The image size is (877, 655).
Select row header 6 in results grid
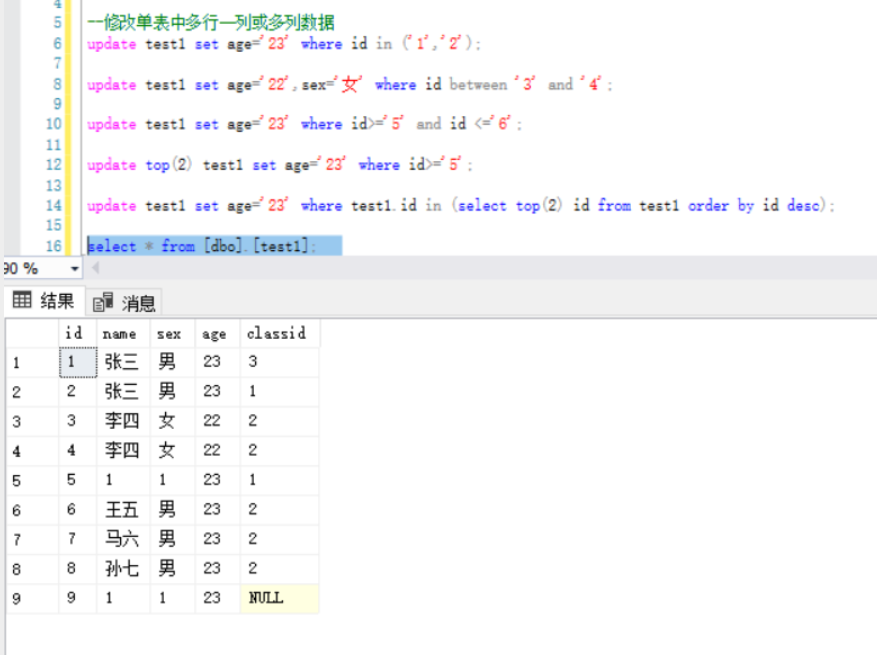(x=32, y=510)
